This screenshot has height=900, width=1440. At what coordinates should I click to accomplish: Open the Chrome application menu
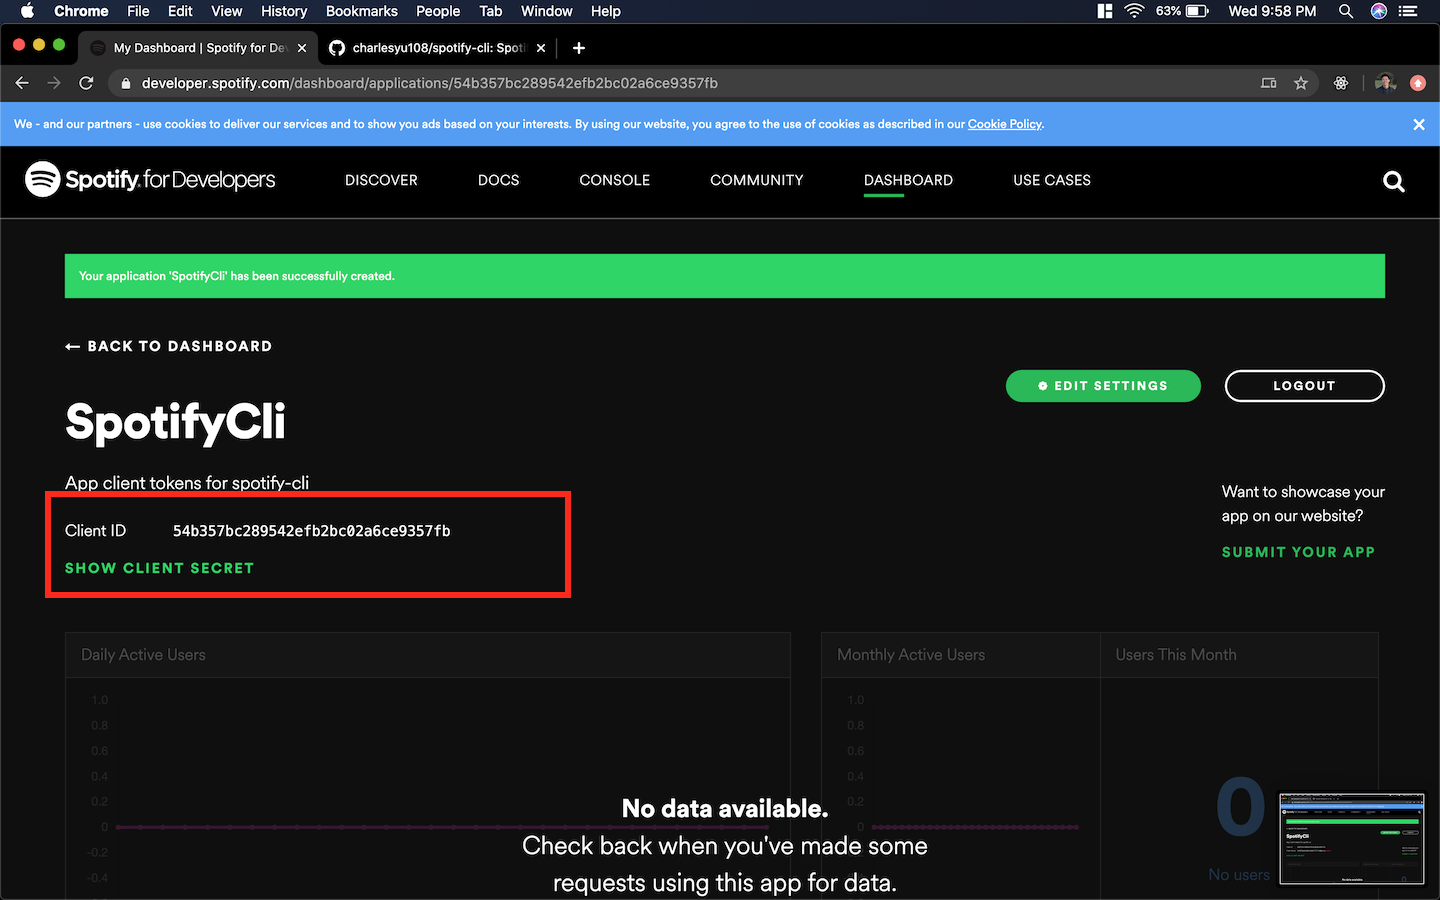tap(81, 11)
